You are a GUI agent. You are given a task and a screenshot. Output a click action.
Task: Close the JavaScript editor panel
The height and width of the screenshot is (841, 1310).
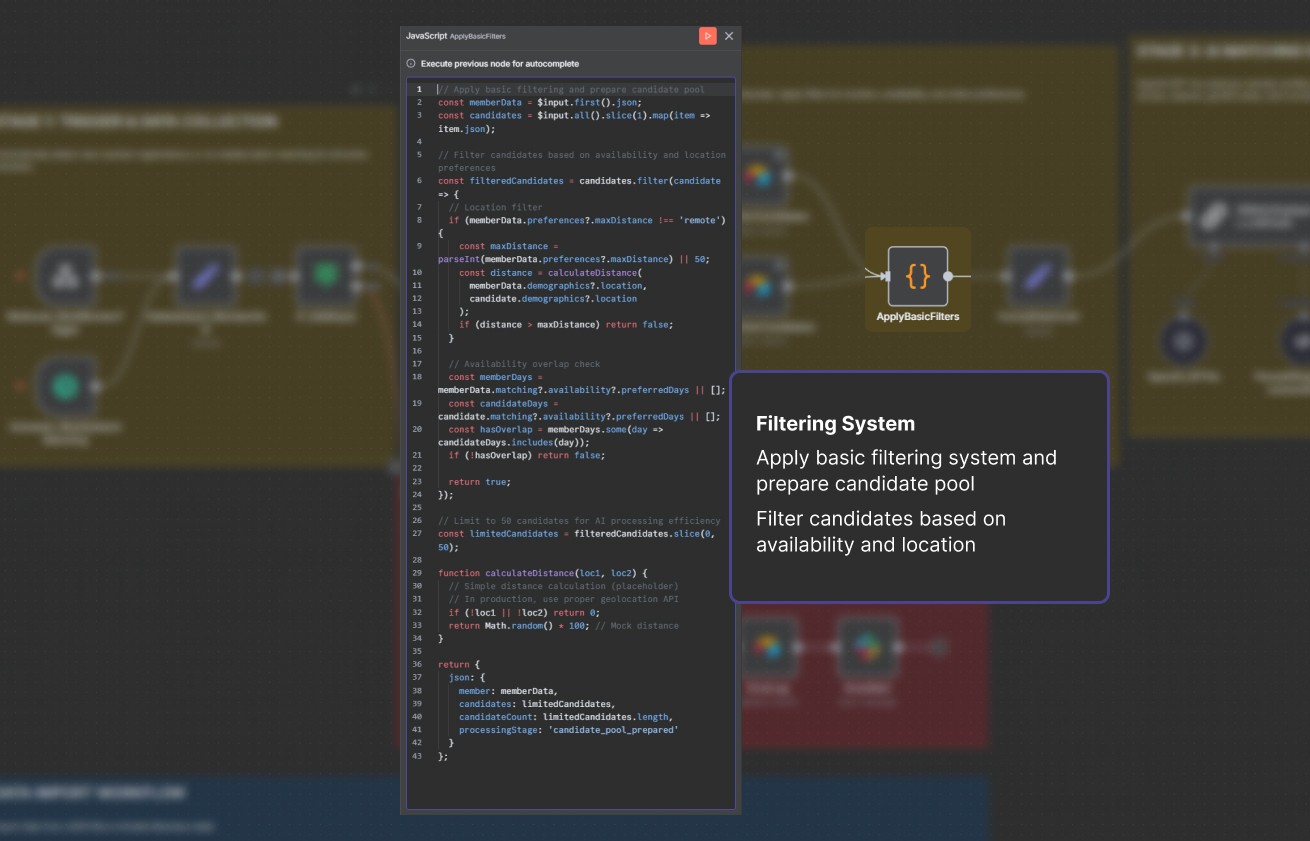click(729, 36)
